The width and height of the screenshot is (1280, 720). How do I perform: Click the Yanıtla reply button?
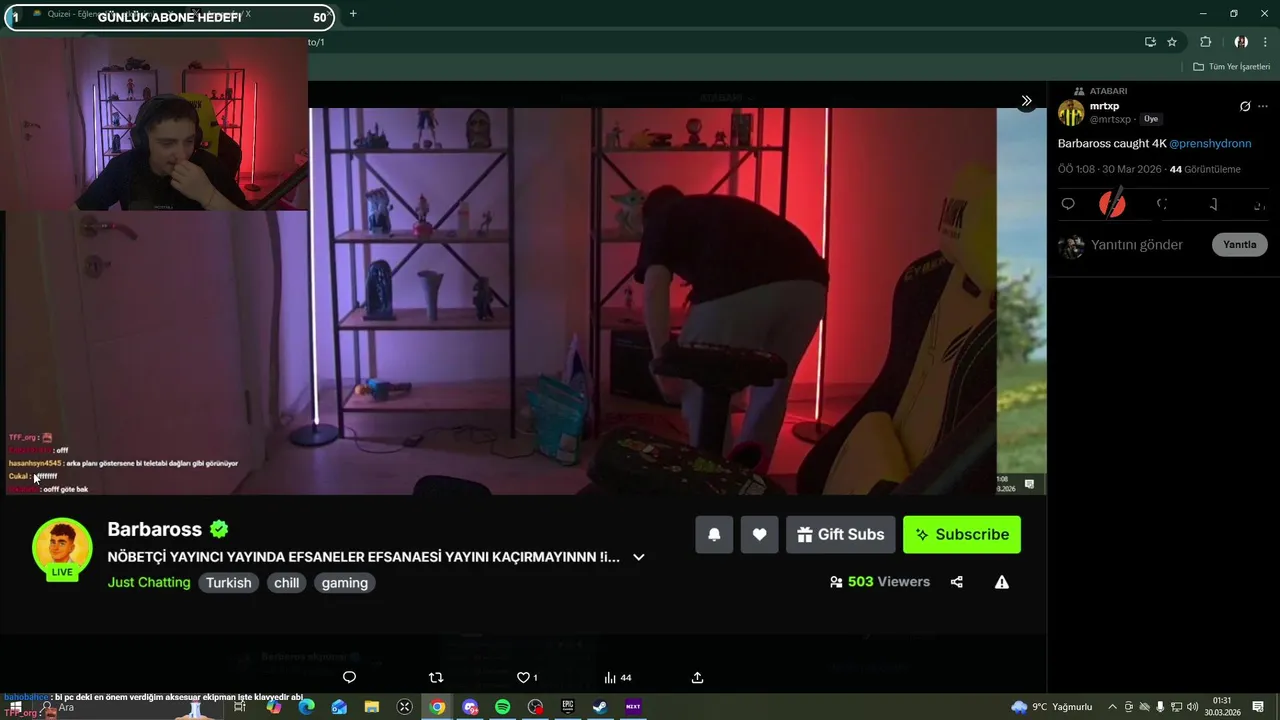1240,244
